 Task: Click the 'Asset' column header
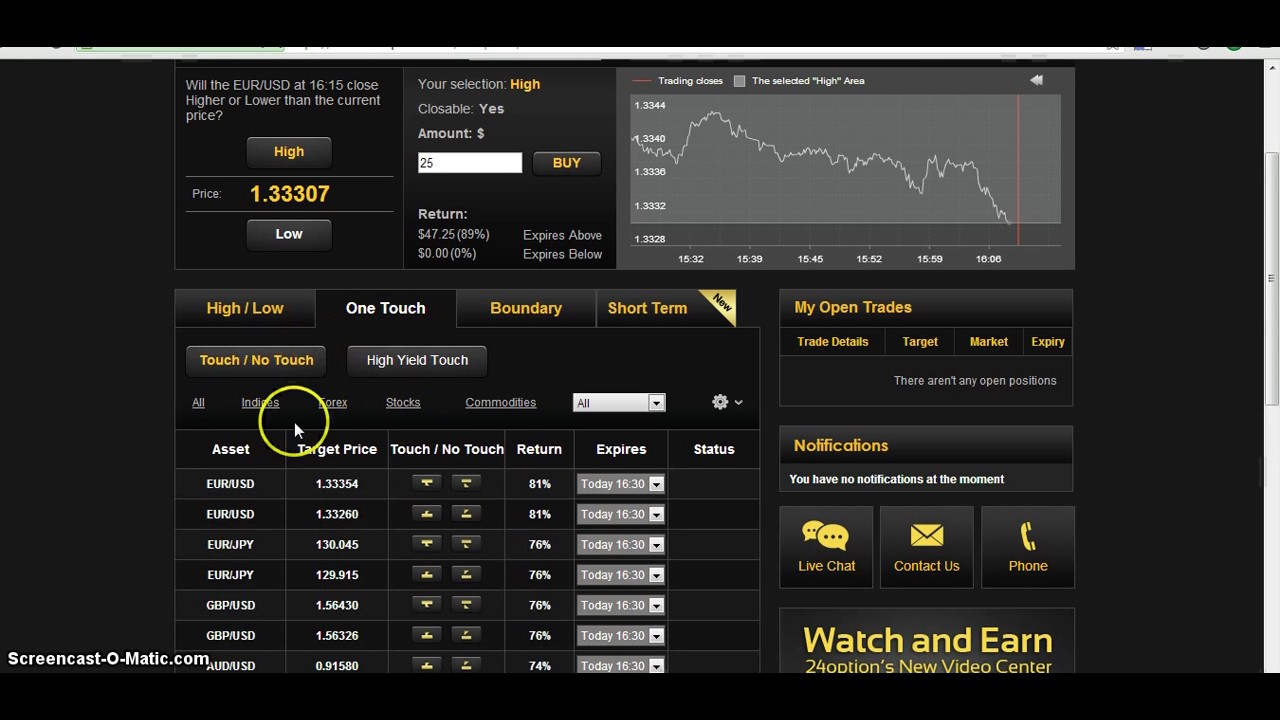[x=230, y=450]
